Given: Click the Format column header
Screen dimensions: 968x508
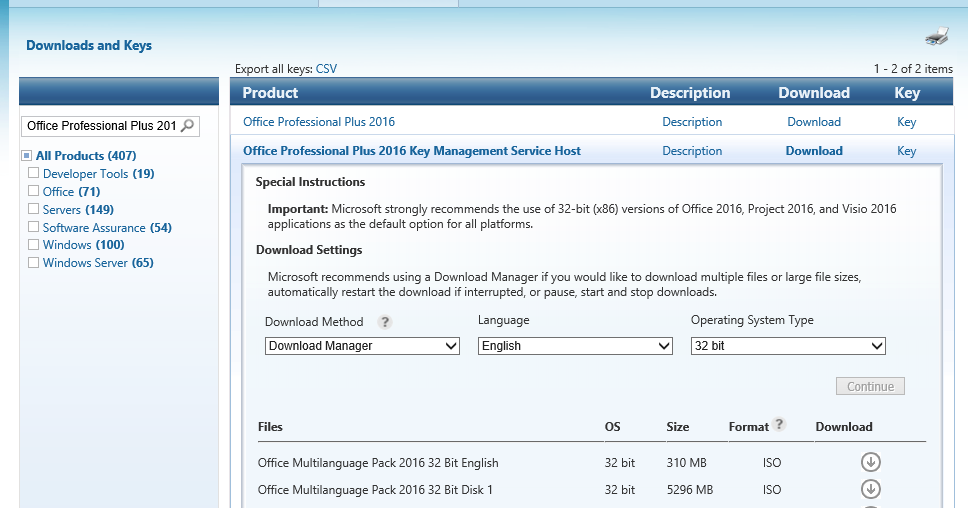Looking at the screenshot, I should pos(749,427).
